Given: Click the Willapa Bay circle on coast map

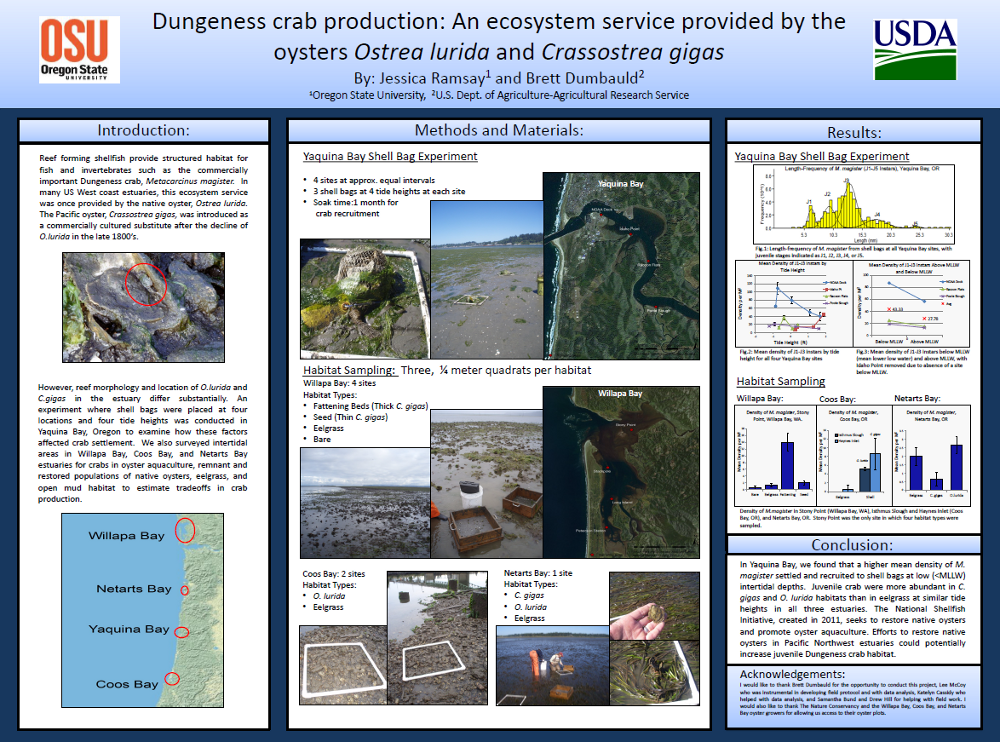Looking at the screenshot, I should pos(185,530).
